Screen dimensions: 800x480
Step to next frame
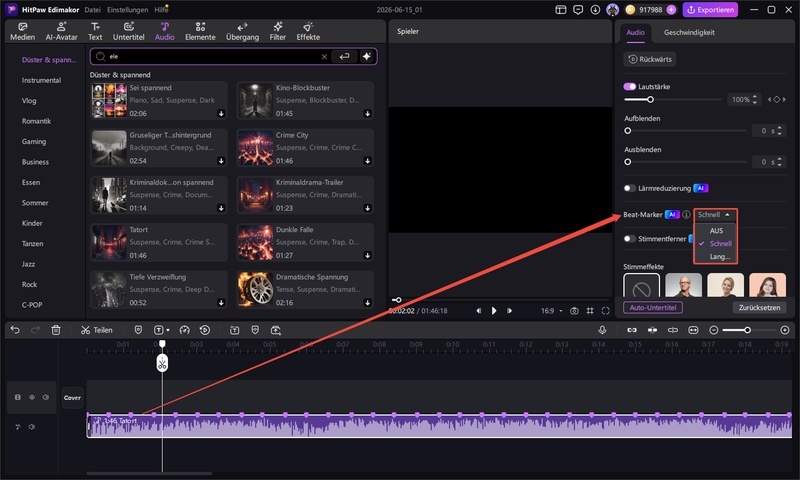(509, 311)
